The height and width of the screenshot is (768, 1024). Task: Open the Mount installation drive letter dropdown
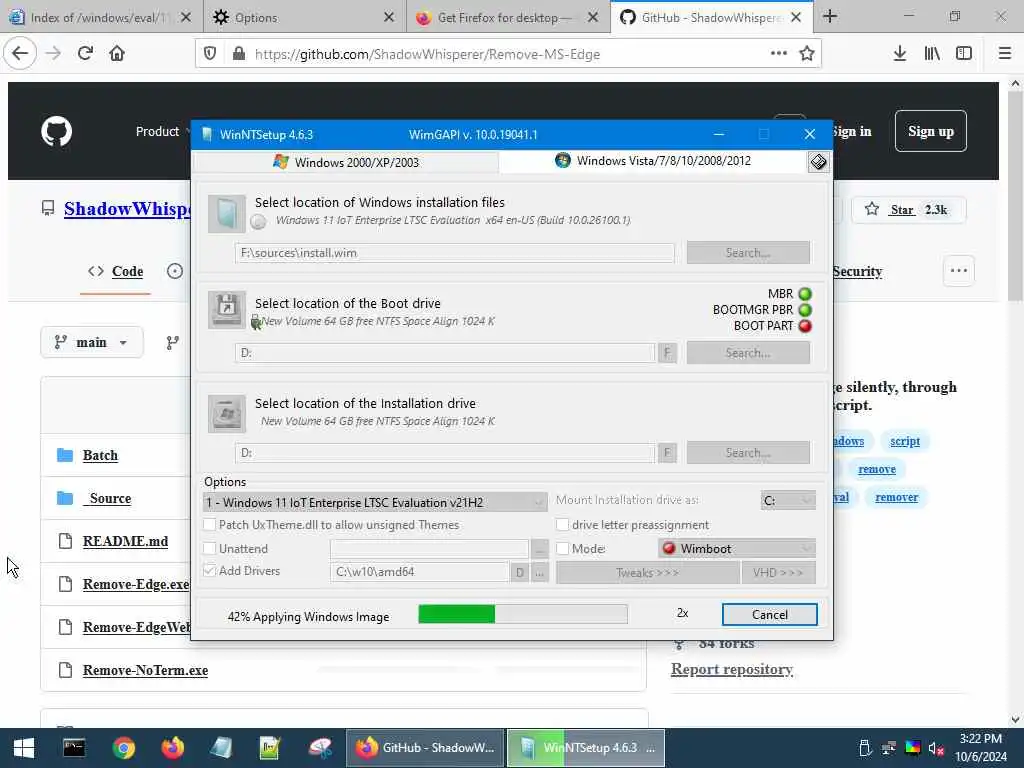coord(788,500)
